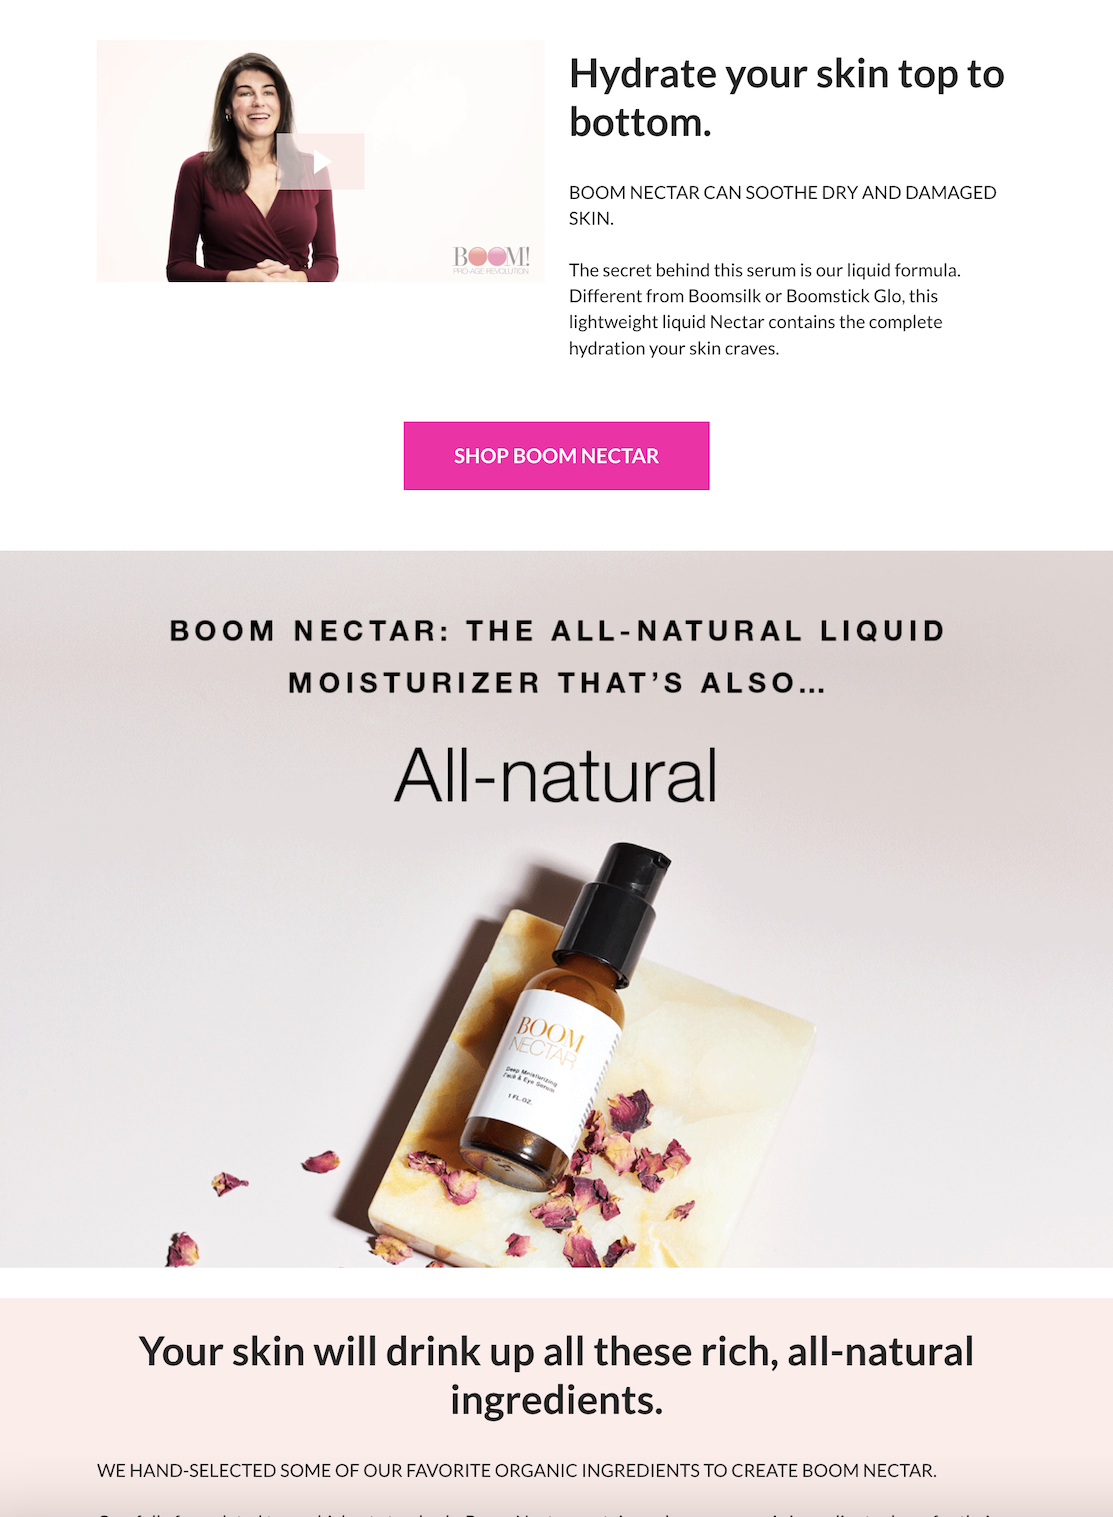Screen dimensions: 1113x1517
Task: Click the SHOP BOOM NECTAR button
Action: pos(556,456)
